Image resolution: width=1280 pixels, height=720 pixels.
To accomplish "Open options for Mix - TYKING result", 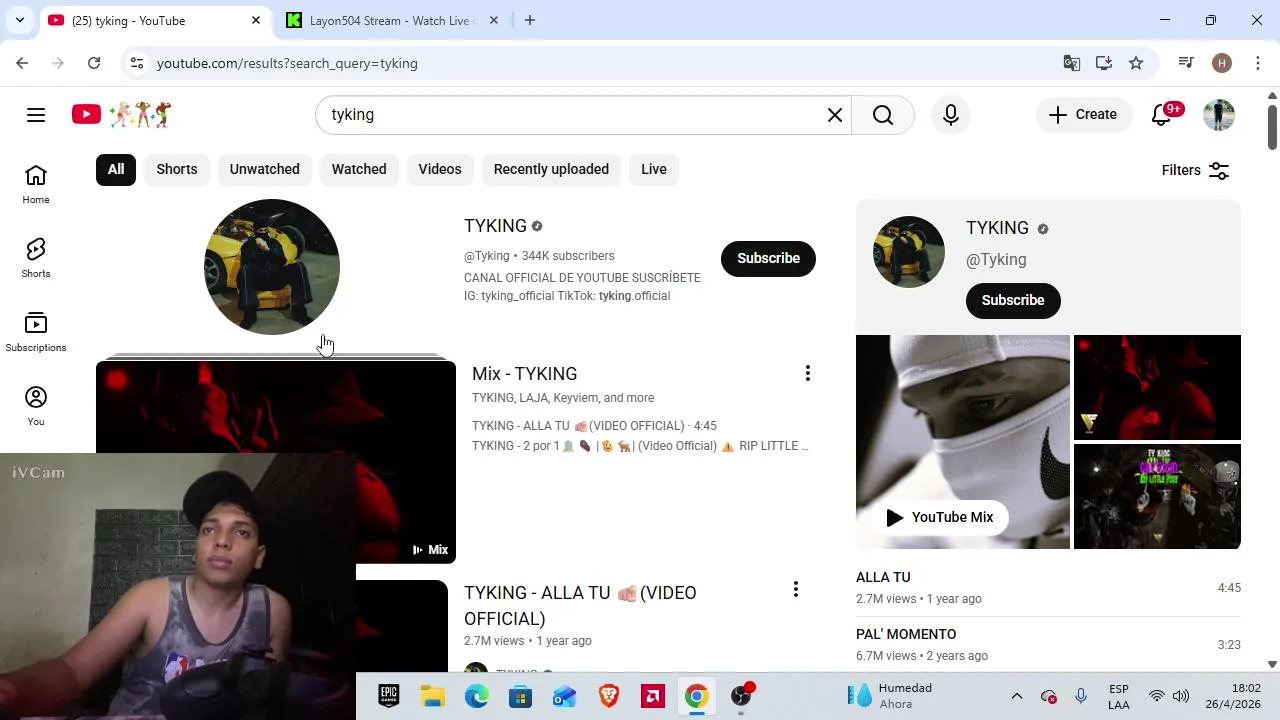I will pyautogui.click(x=808, y=374).
